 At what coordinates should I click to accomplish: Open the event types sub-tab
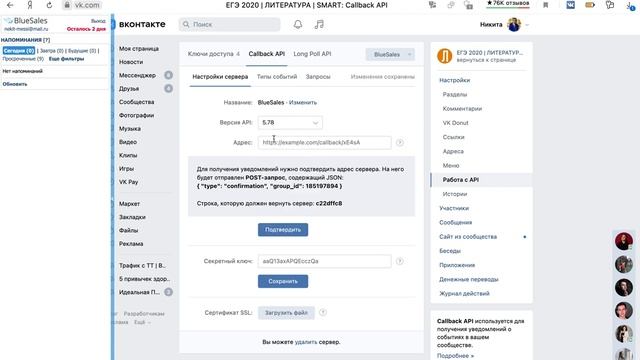pyautogui.click(x=277, y=77)
